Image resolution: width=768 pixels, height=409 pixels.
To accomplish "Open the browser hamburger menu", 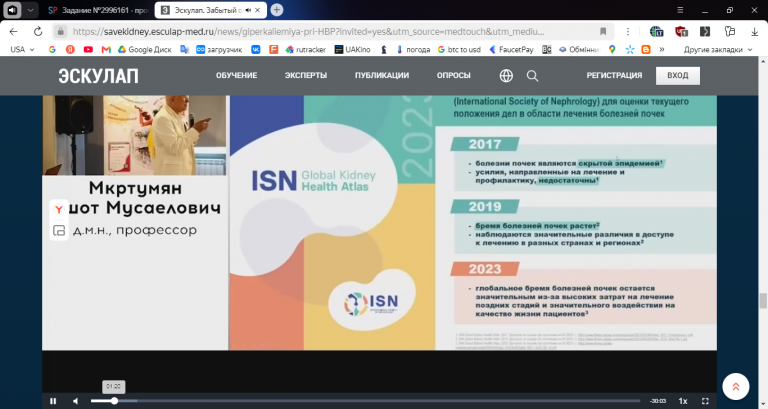I will point(680,10).
